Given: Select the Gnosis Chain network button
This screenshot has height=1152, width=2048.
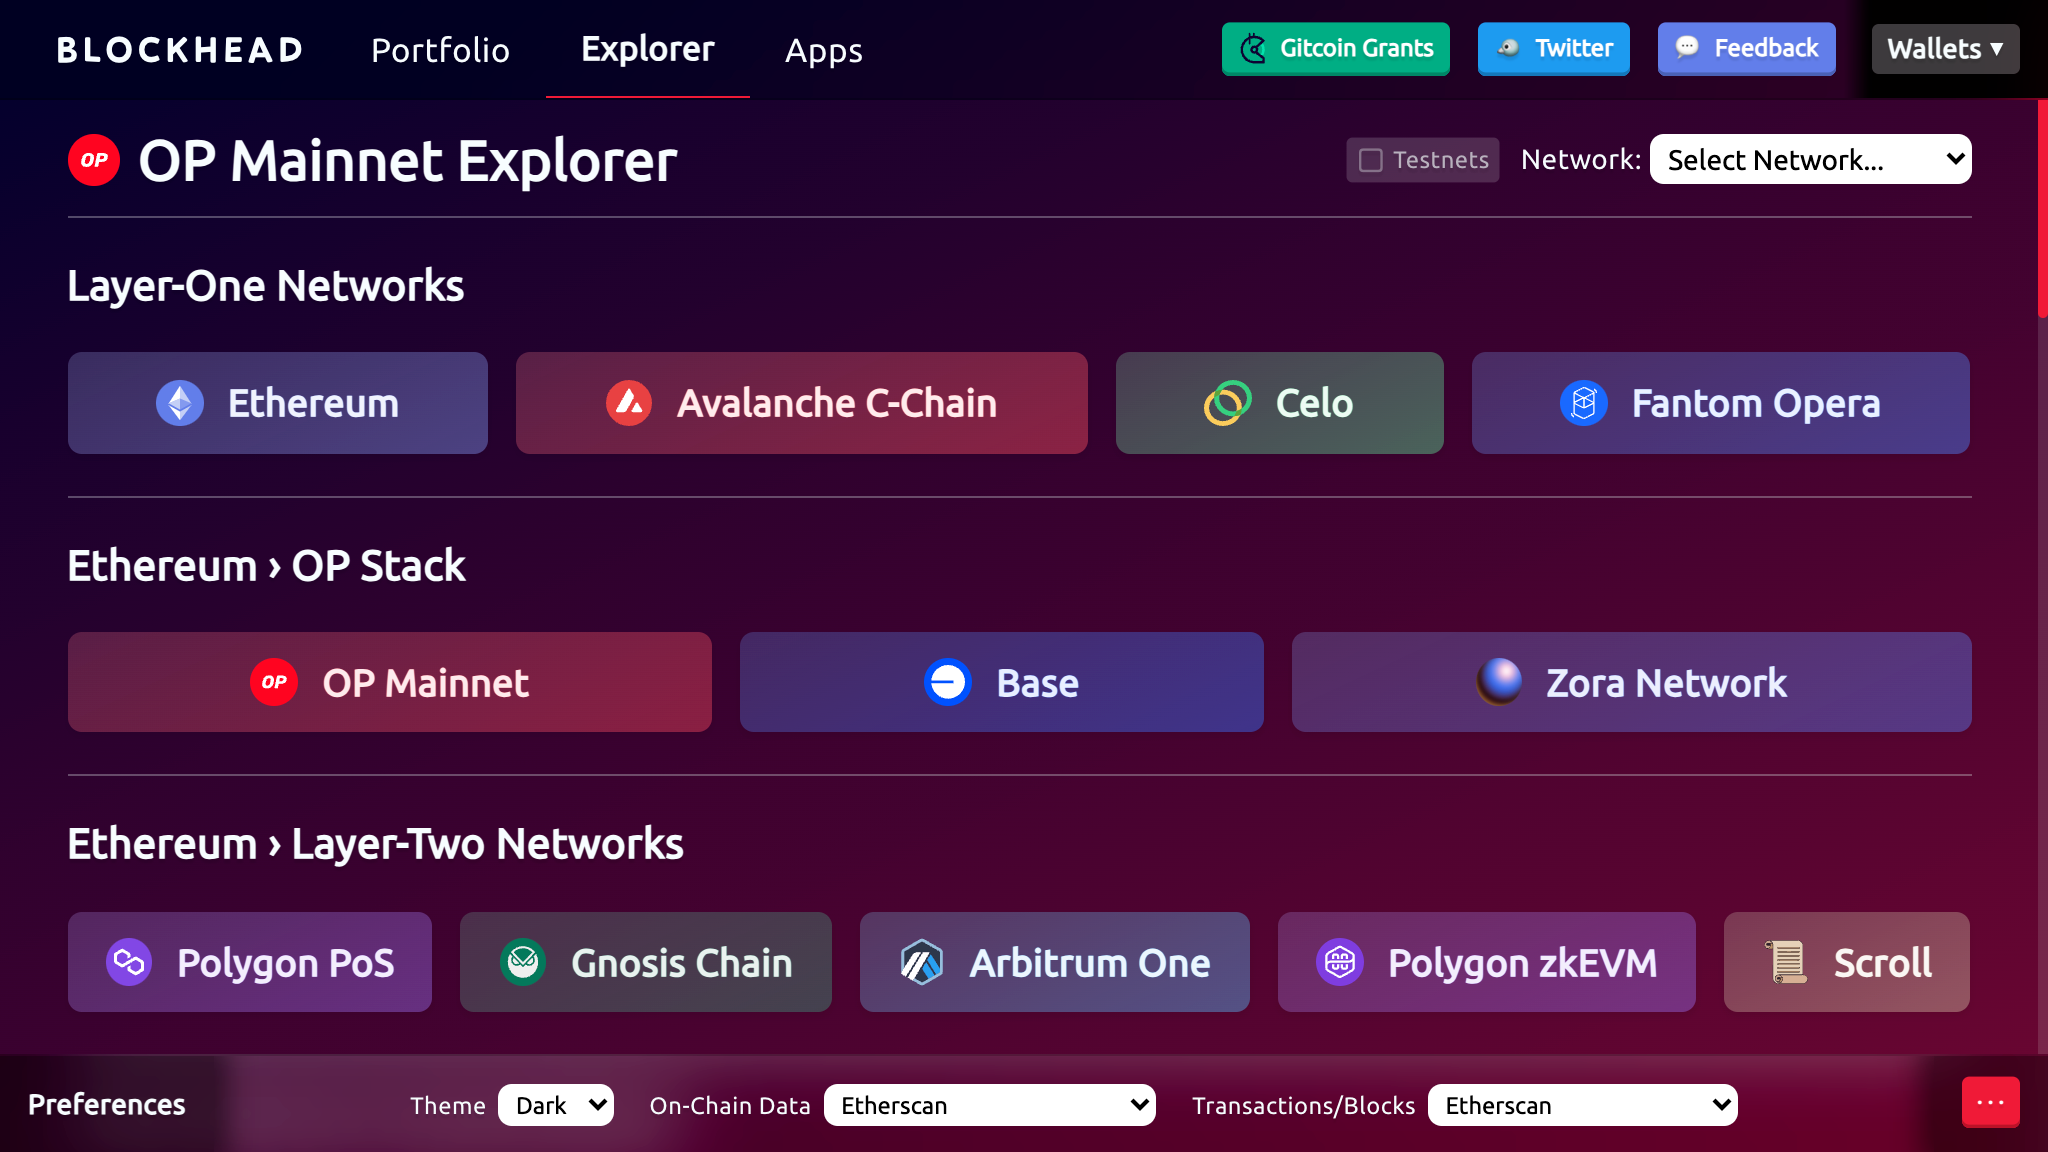Looking at the screenshot, I should coord(646,962).
